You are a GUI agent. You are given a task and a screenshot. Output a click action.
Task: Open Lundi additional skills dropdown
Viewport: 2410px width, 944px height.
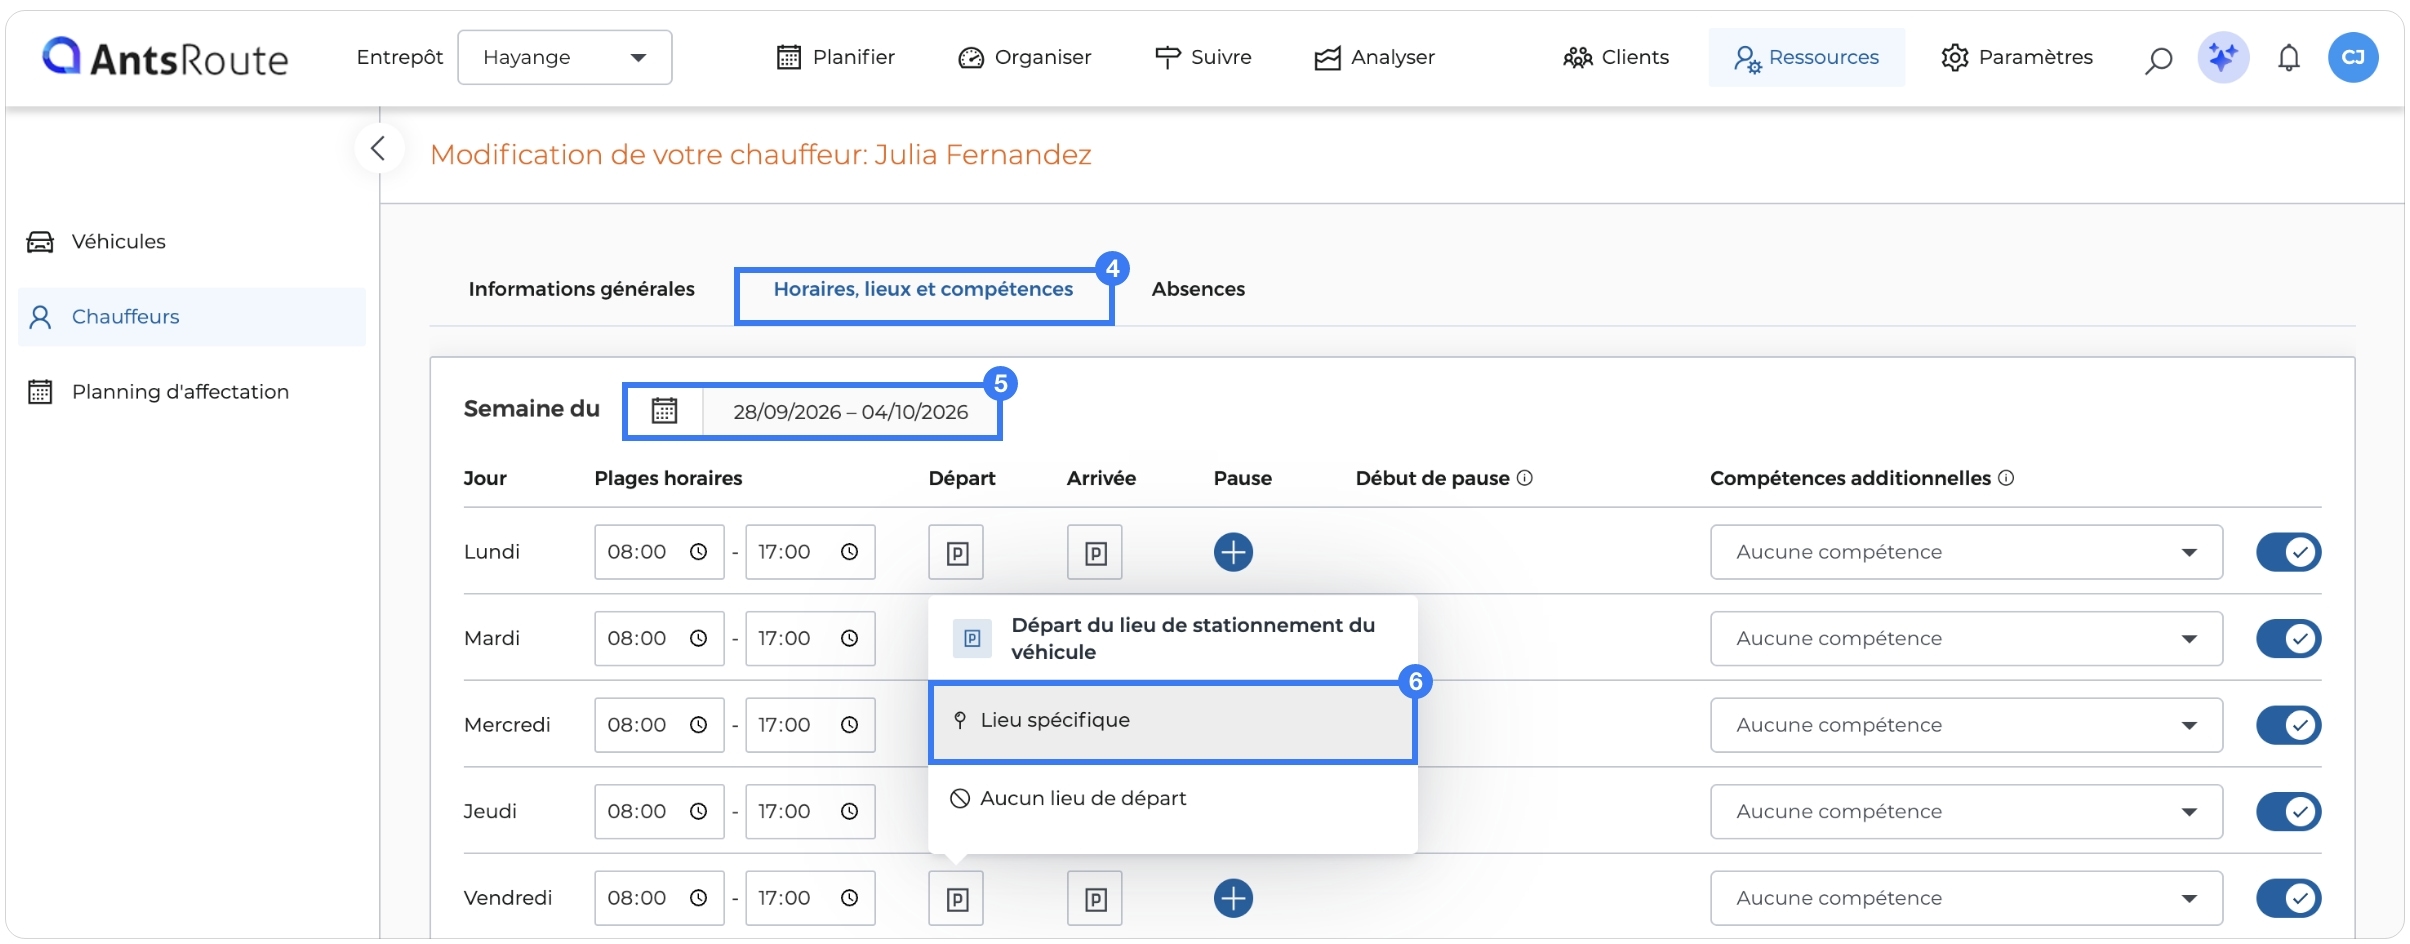coord(1966,552)
